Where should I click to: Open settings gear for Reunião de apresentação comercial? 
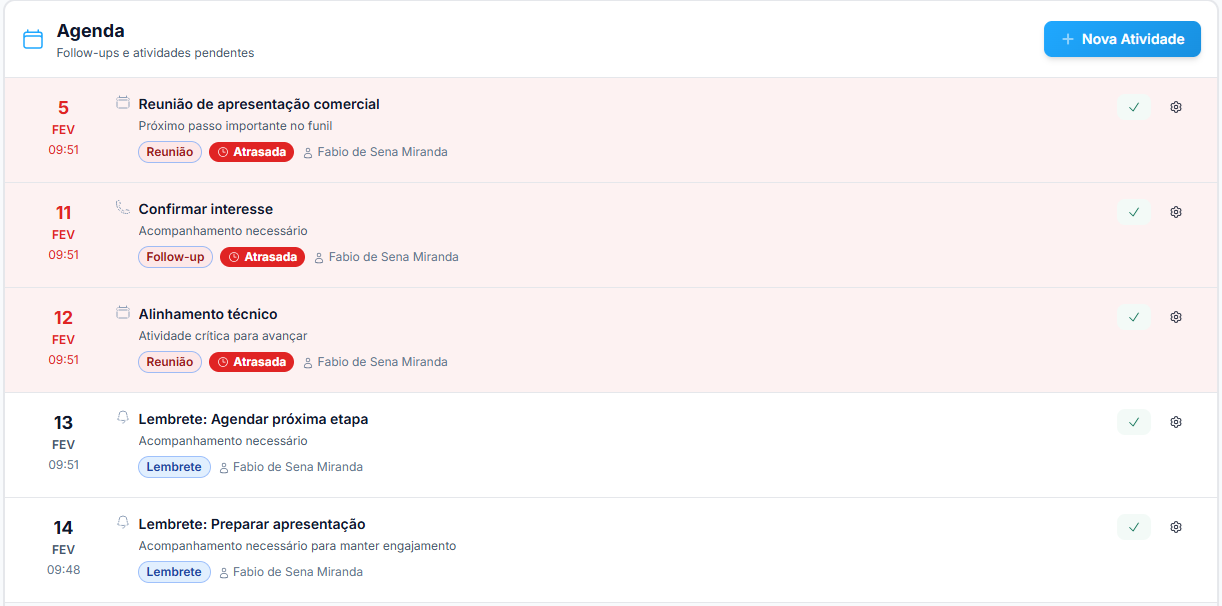(x=1176, y=107)
